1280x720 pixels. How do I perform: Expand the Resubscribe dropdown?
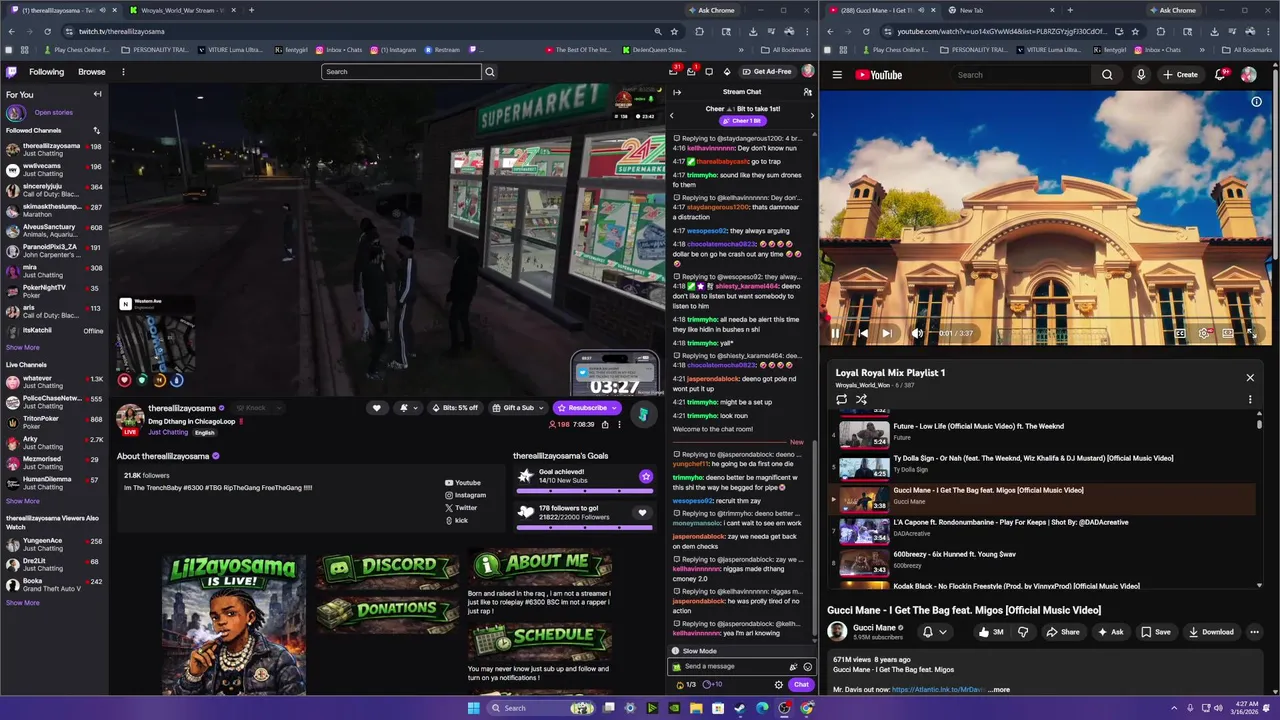tap(613, 408)
